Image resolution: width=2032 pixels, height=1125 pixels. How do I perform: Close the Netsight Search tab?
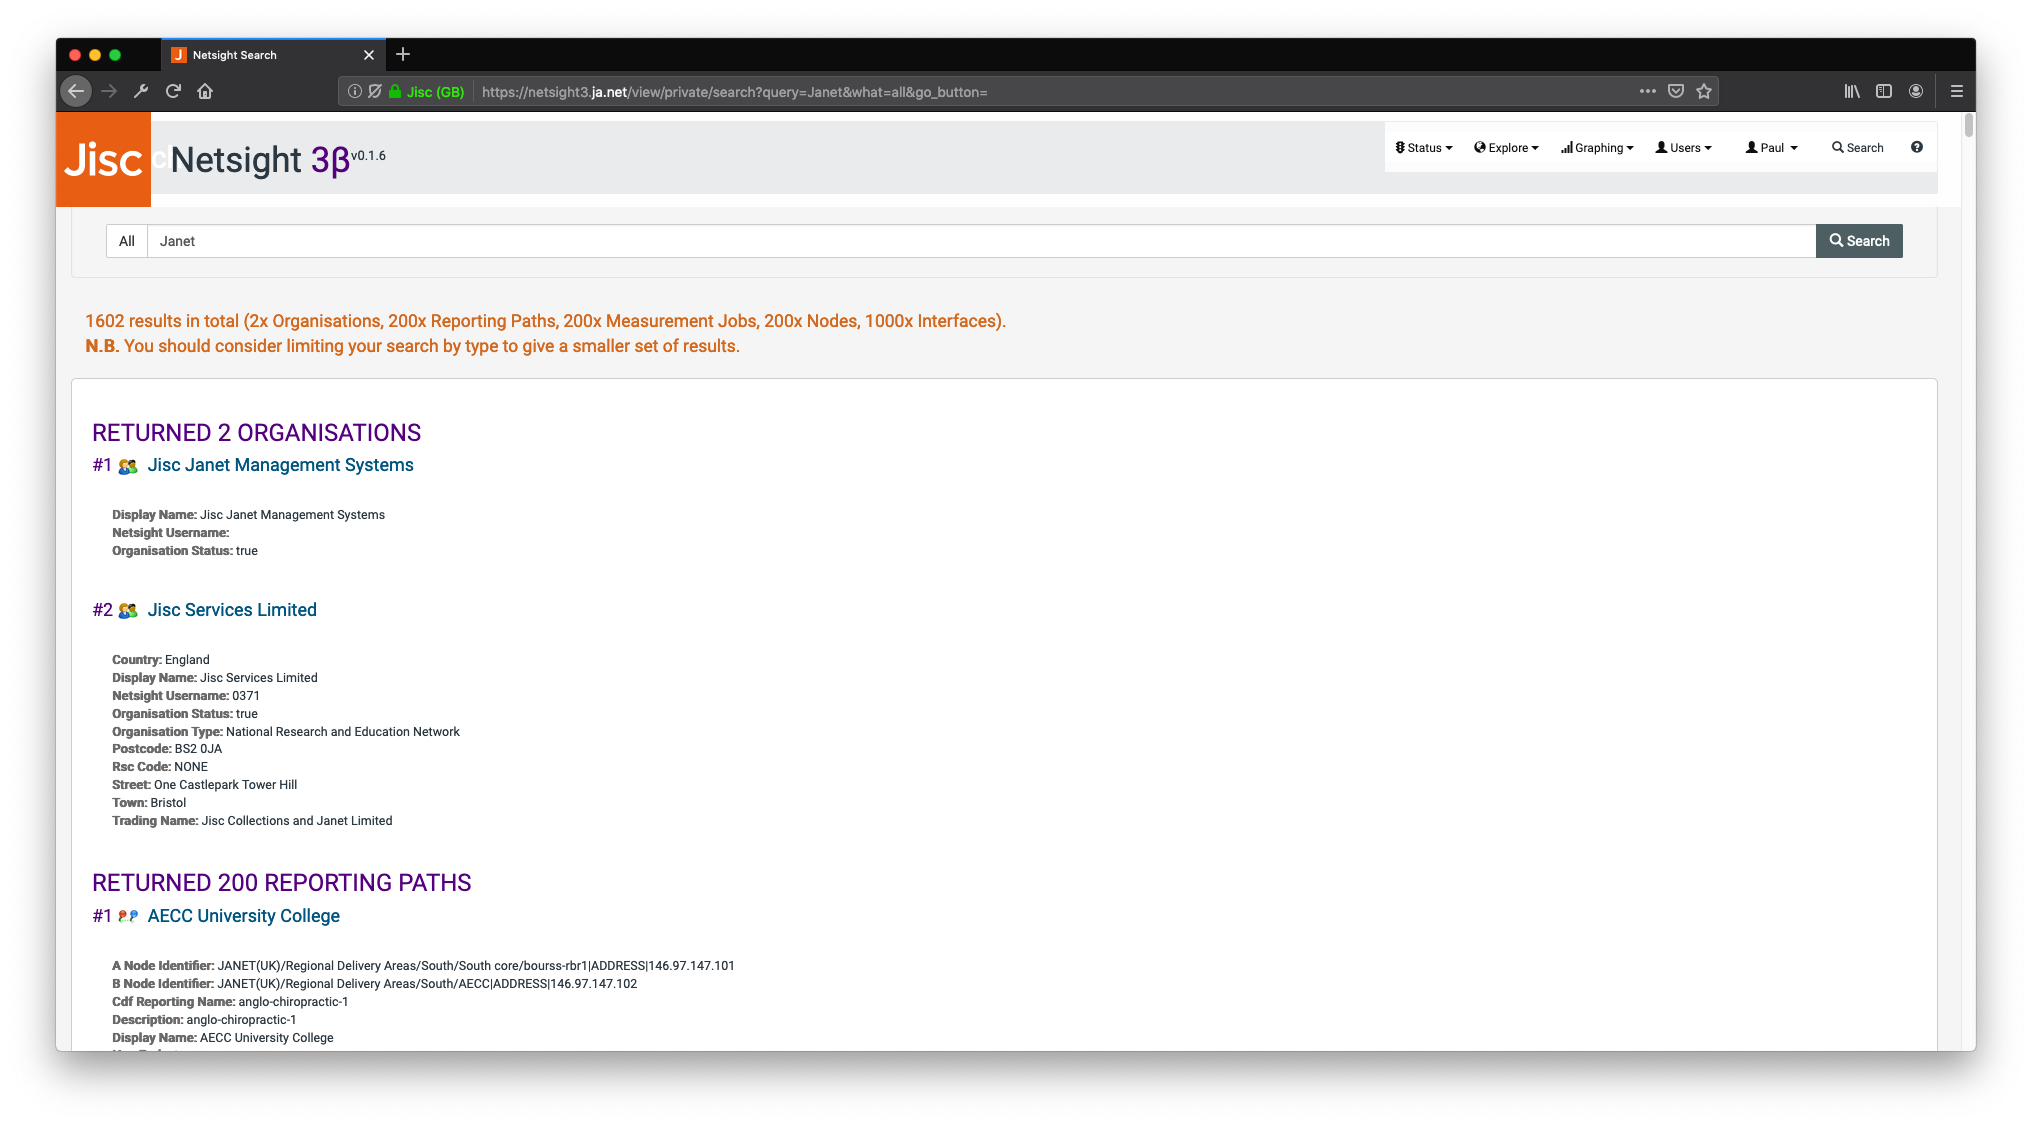click(369, 55)
